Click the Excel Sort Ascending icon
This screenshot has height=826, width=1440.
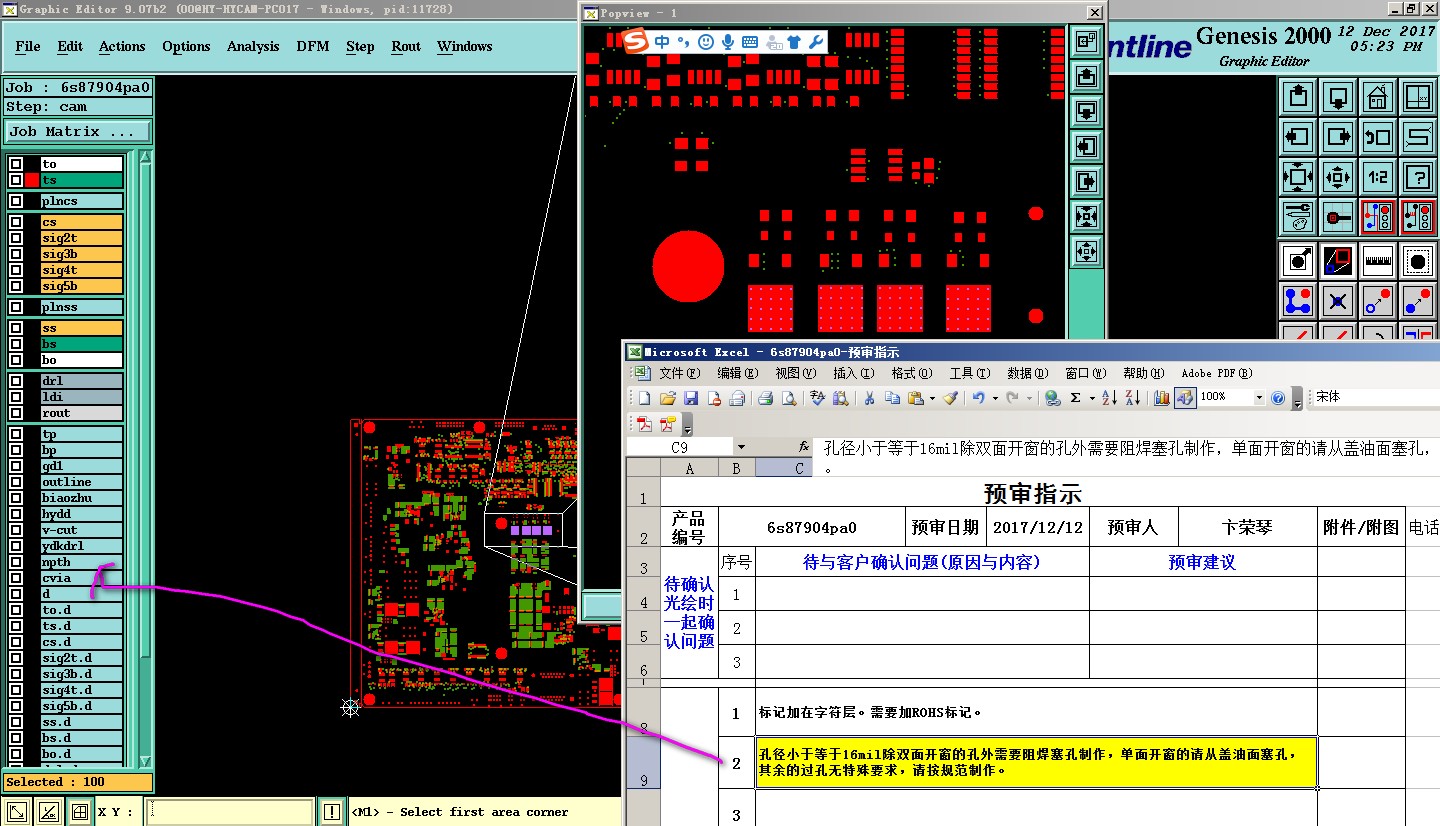coord(1109,398)
